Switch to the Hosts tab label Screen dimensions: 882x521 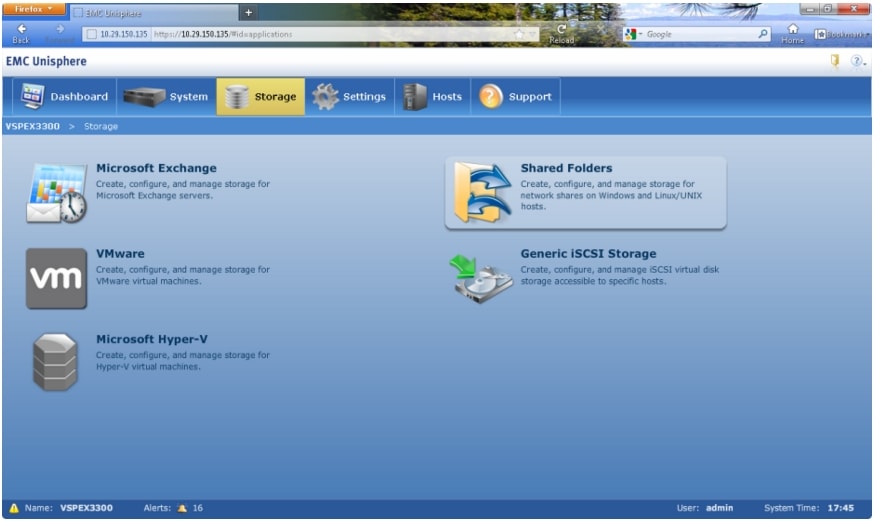click(x=447, y=97)
